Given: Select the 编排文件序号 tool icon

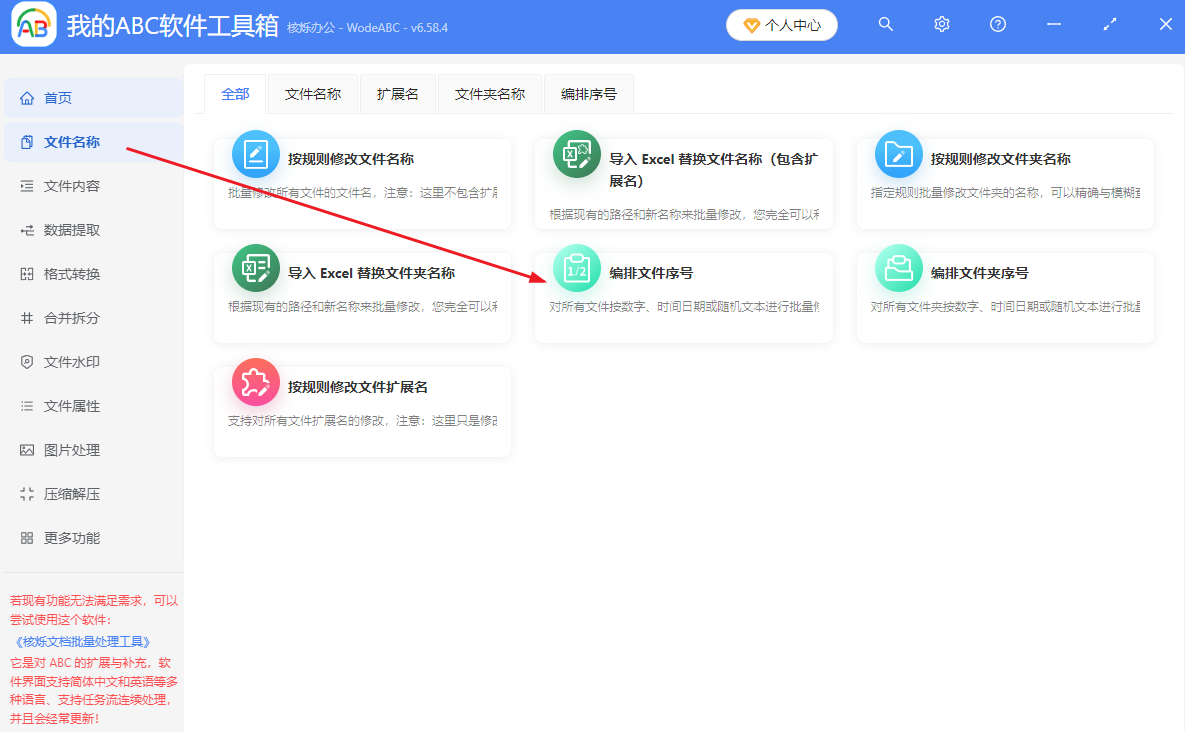Looking at the screenshot, I should click(x=576, y=268).
